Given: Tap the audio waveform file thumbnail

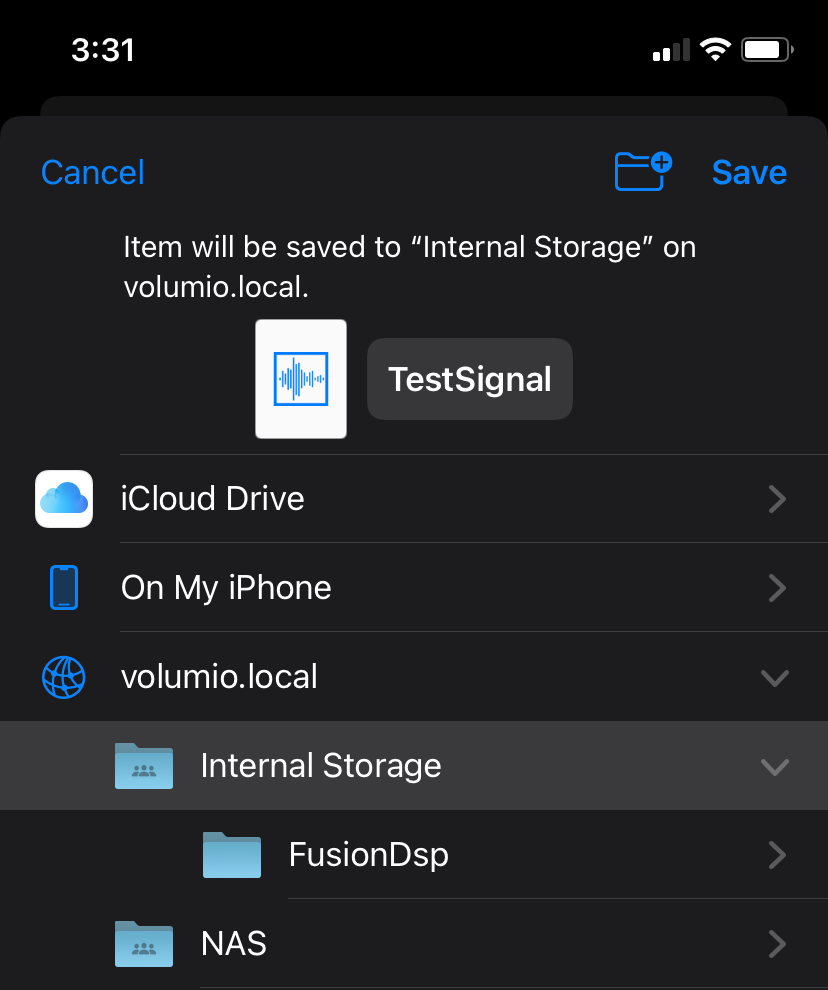Looking at the screenshot, I should [x=301, y=379].
